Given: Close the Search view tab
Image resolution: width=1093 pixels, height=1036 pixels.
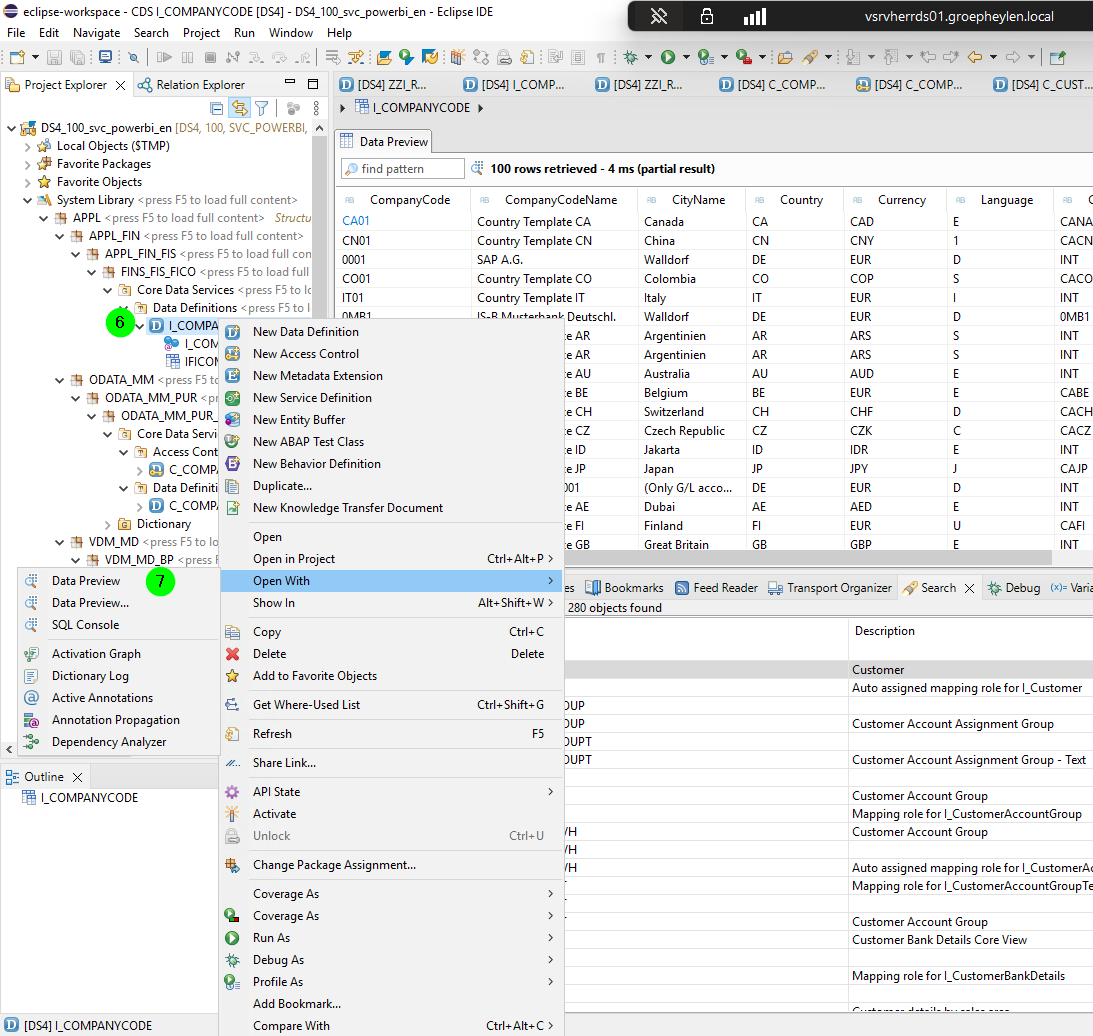Looking at the screenshot, I should pyautogui.click(x=969, y=588).
